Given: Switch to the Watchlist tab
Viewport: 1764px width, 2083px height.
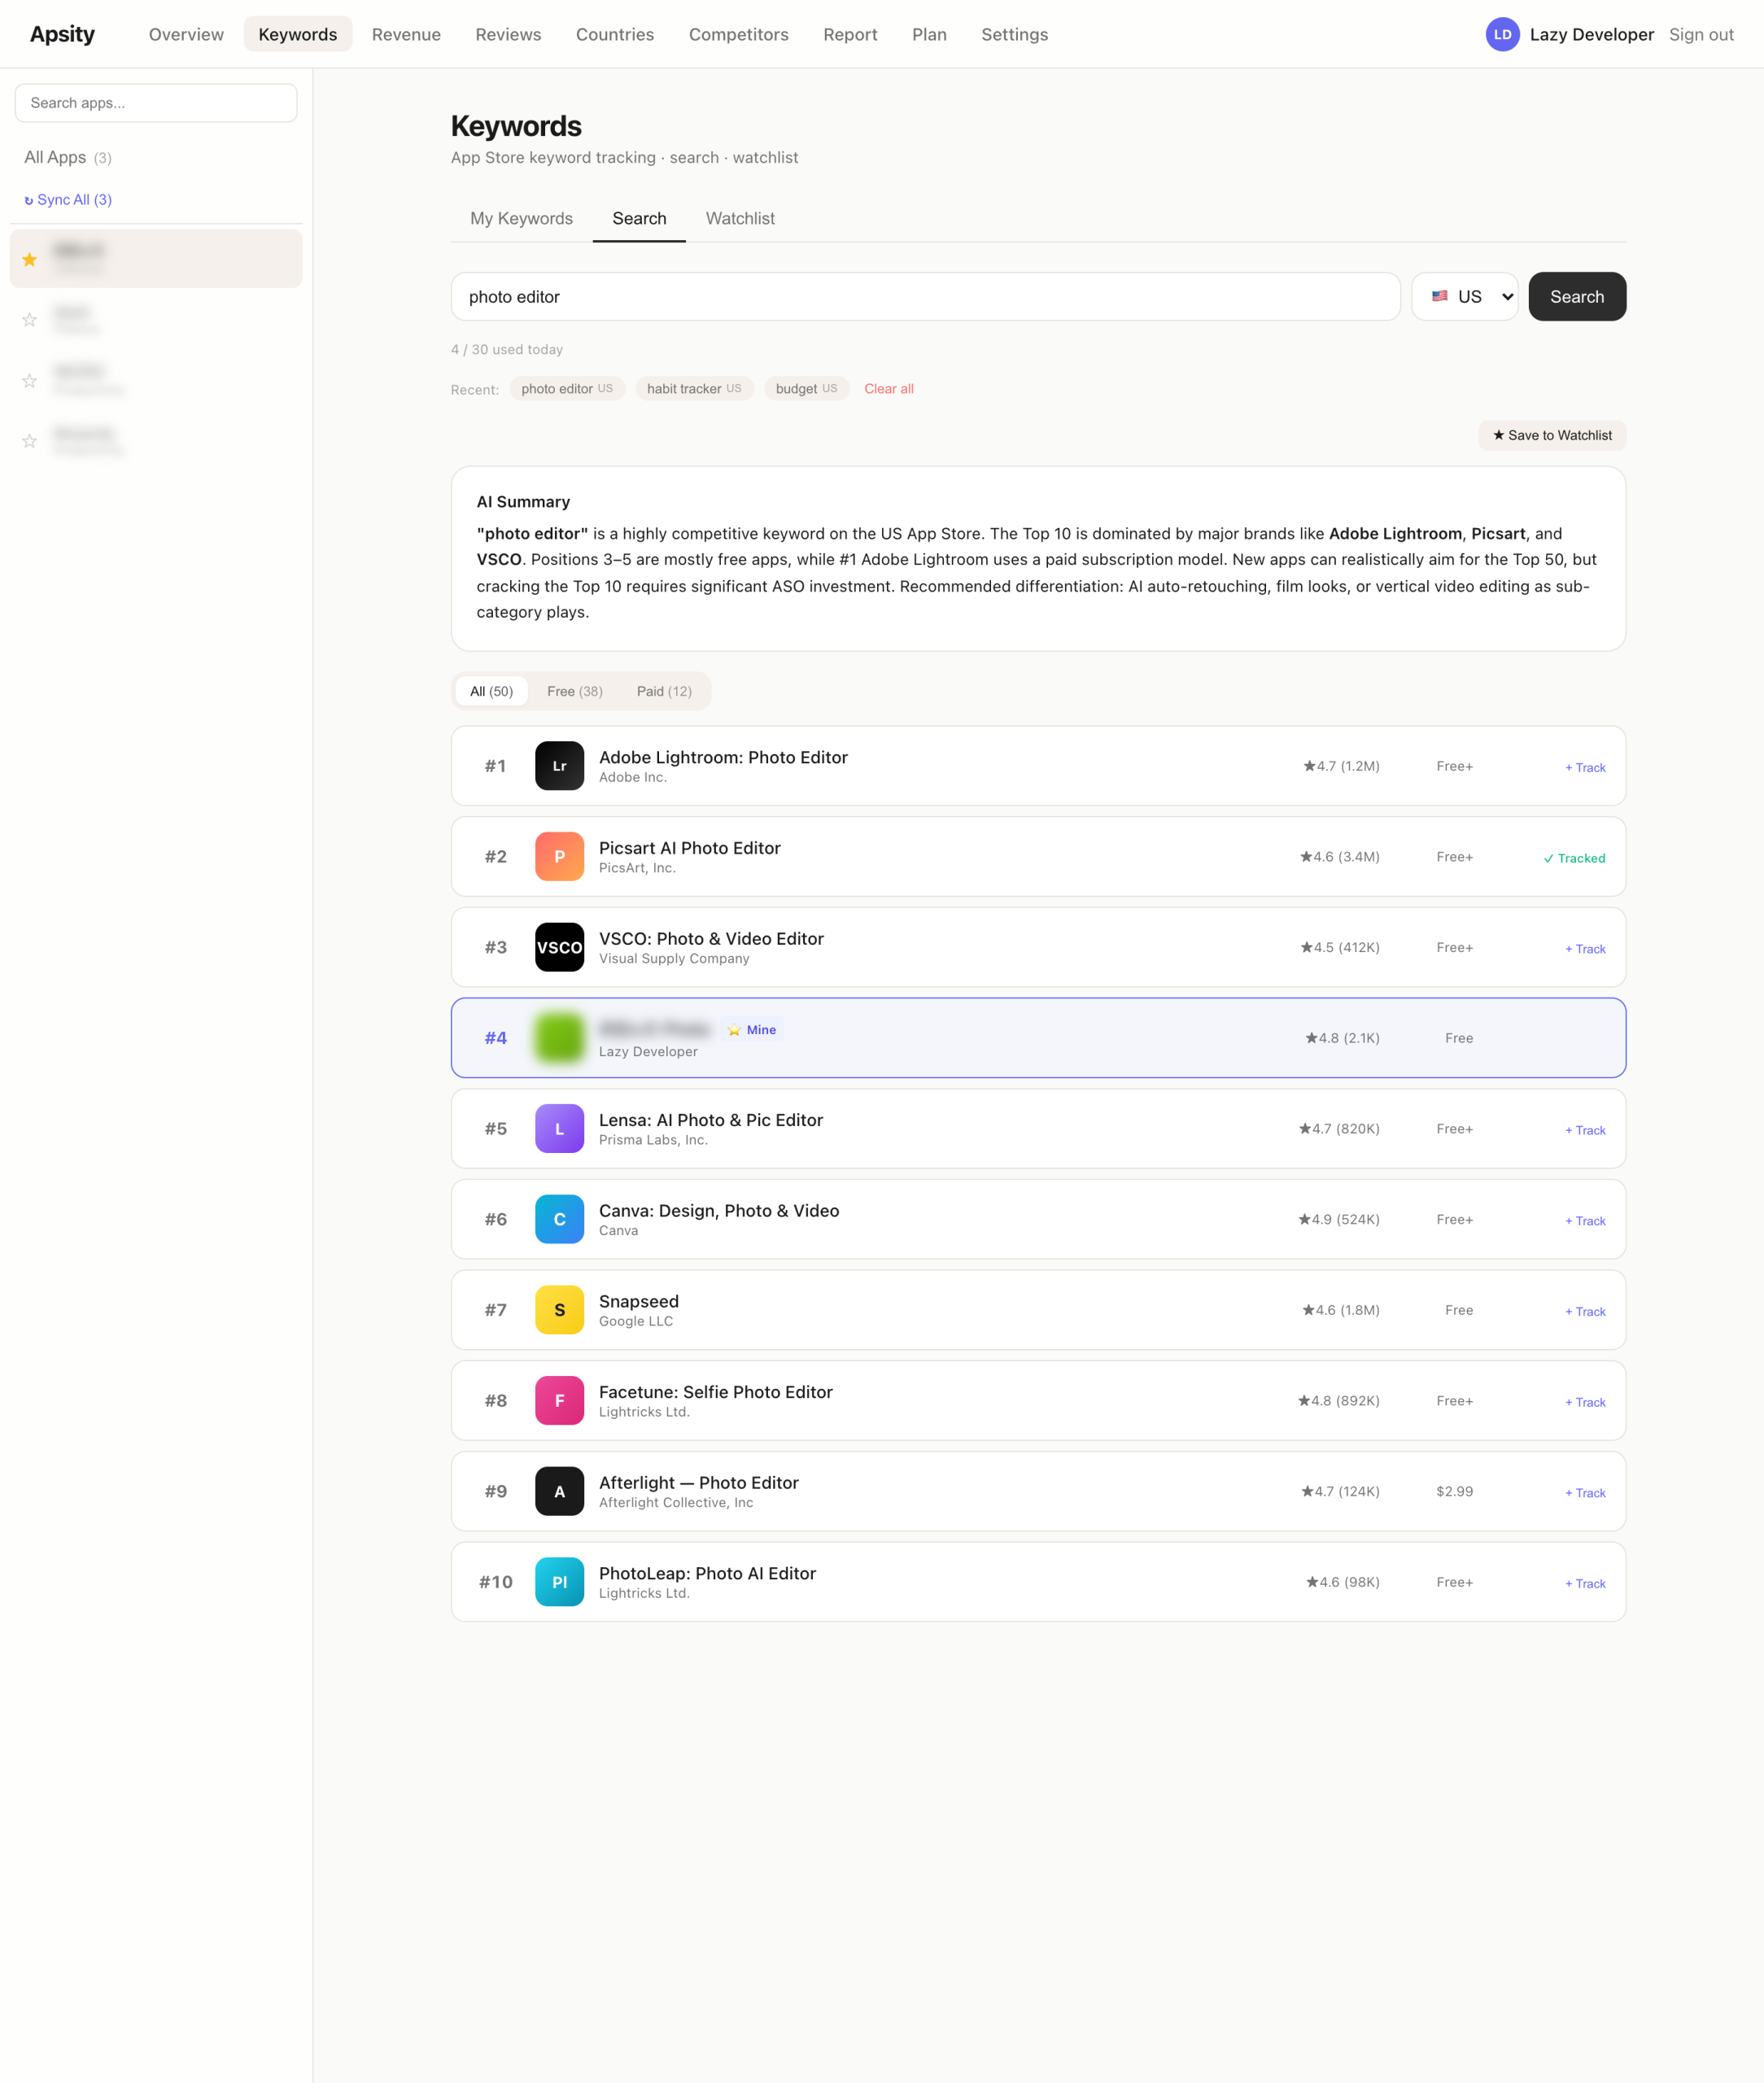Looking at the screenshot, I should click(740, 218).
